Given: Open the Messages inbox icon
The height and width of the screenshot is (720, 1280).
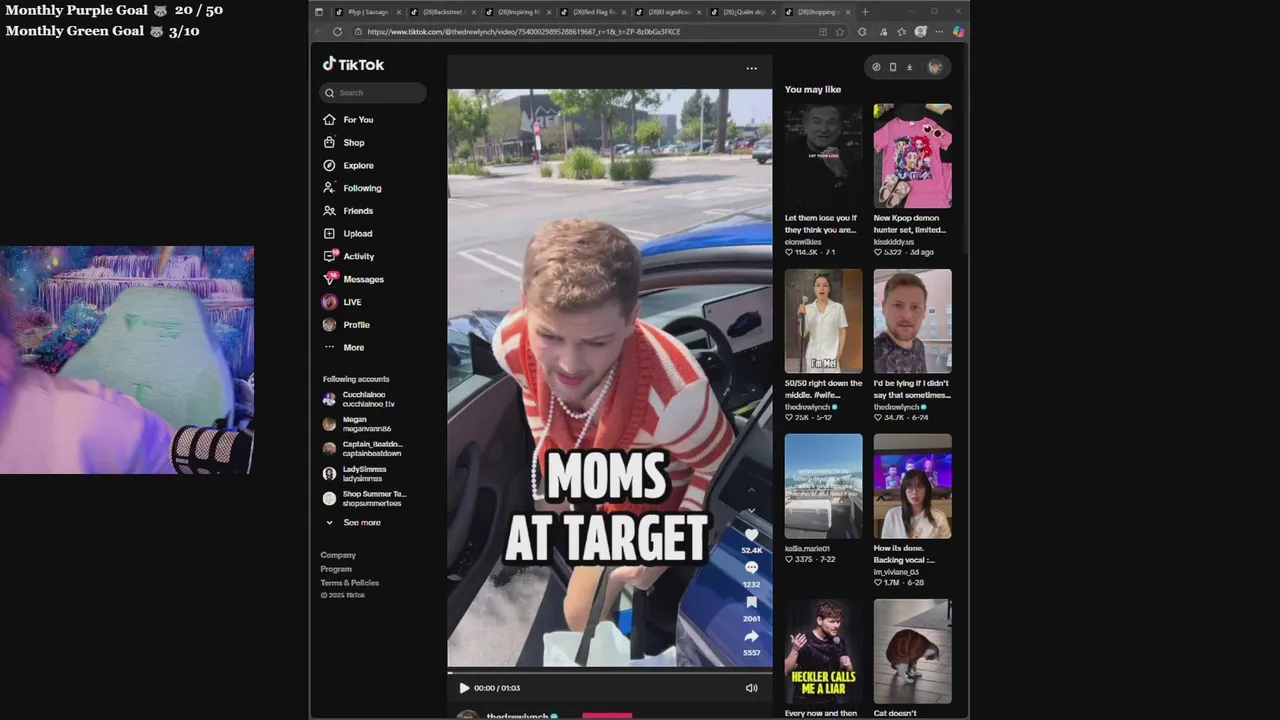Looking at the screenshot, I should click(x=329, y=279).
